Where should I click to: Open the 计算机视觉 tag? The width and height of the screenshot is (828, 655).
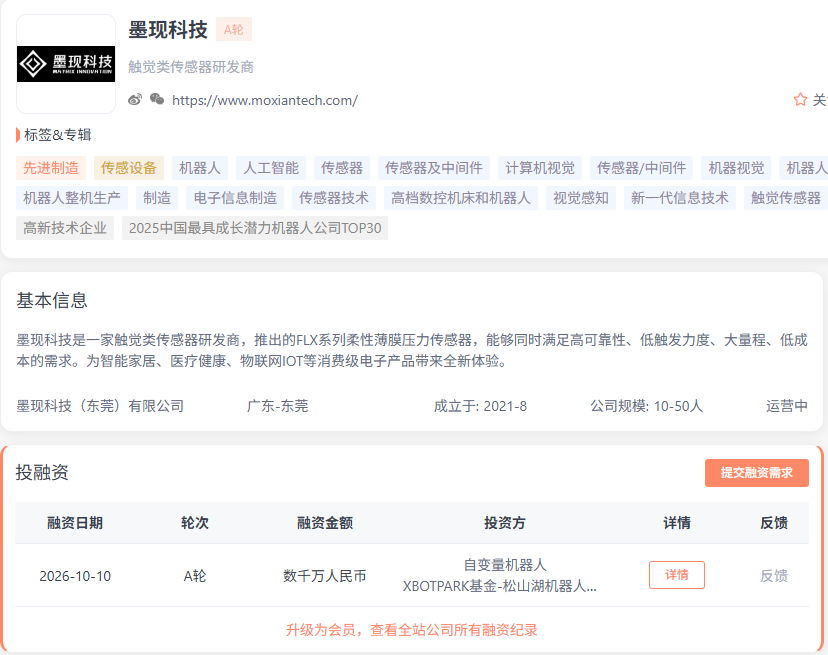click(540, 168)
